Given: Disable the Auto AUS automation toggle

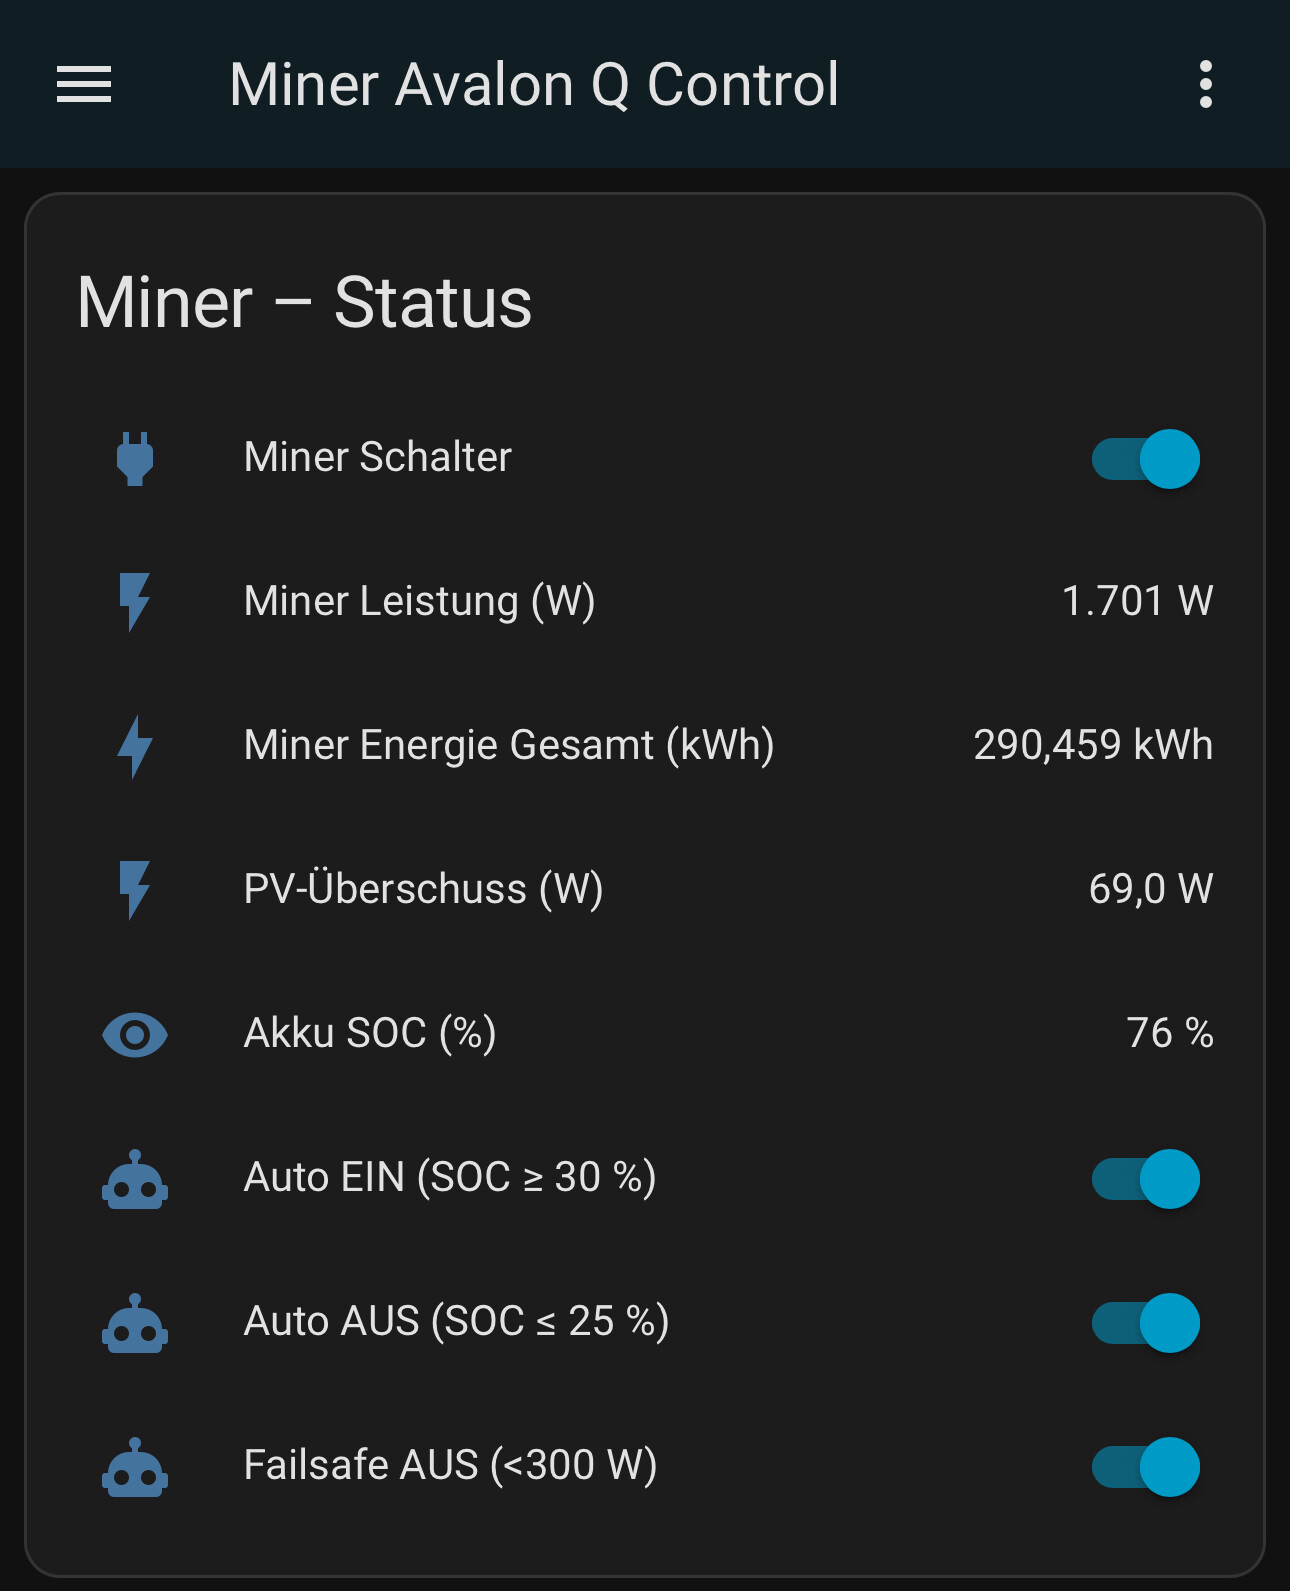Looking at the screenshot, I should point(1146,1323).
